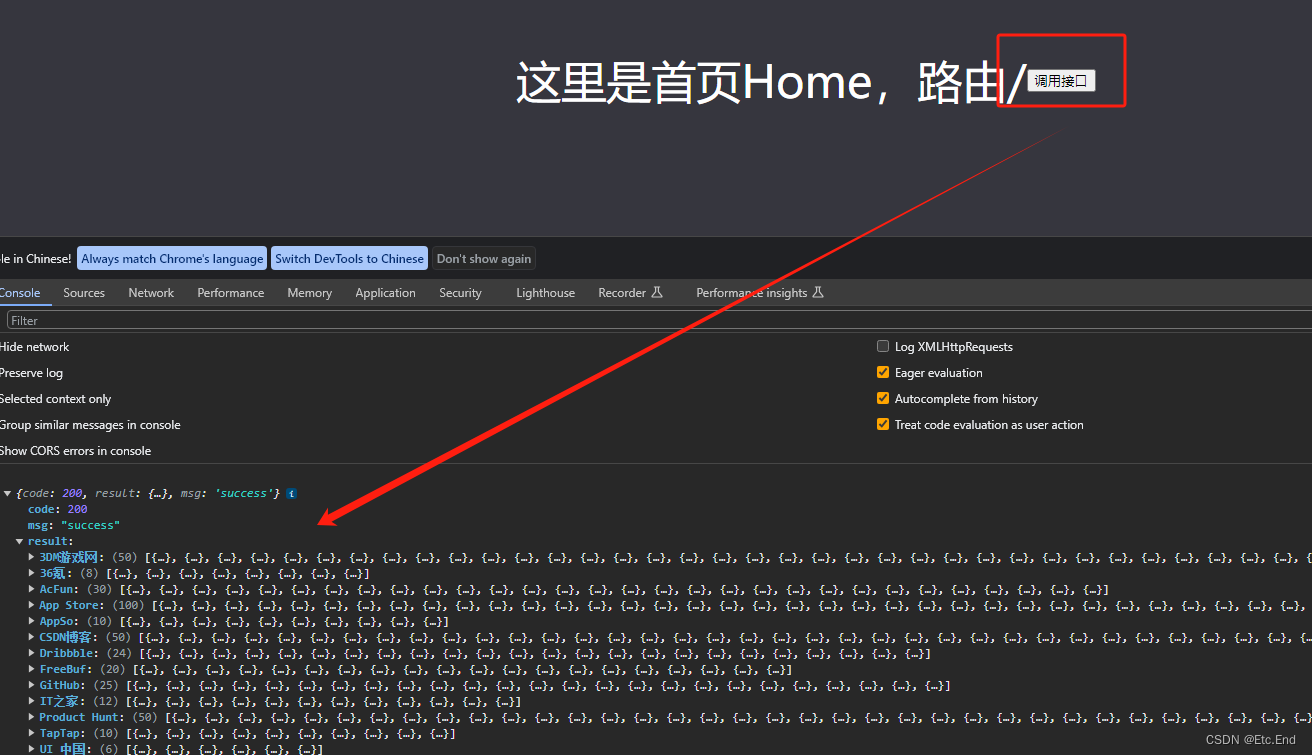Click the Recorder tab's flask icon
Viewport: 1312px width, 755px height.
657,293
